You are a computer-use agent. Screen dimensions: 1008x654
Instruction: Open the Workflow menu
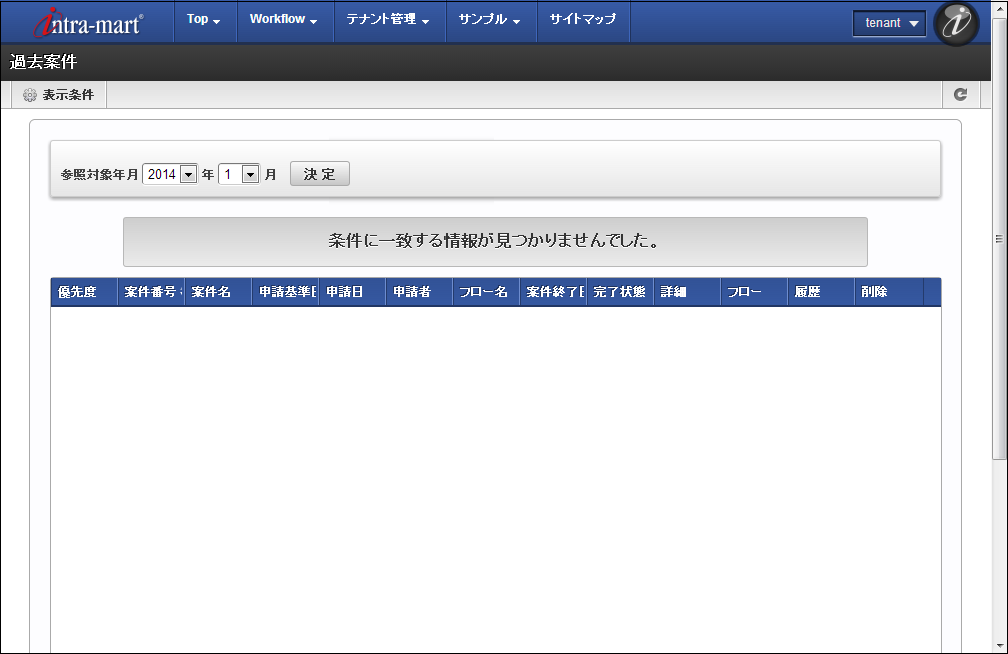(283, 20)
